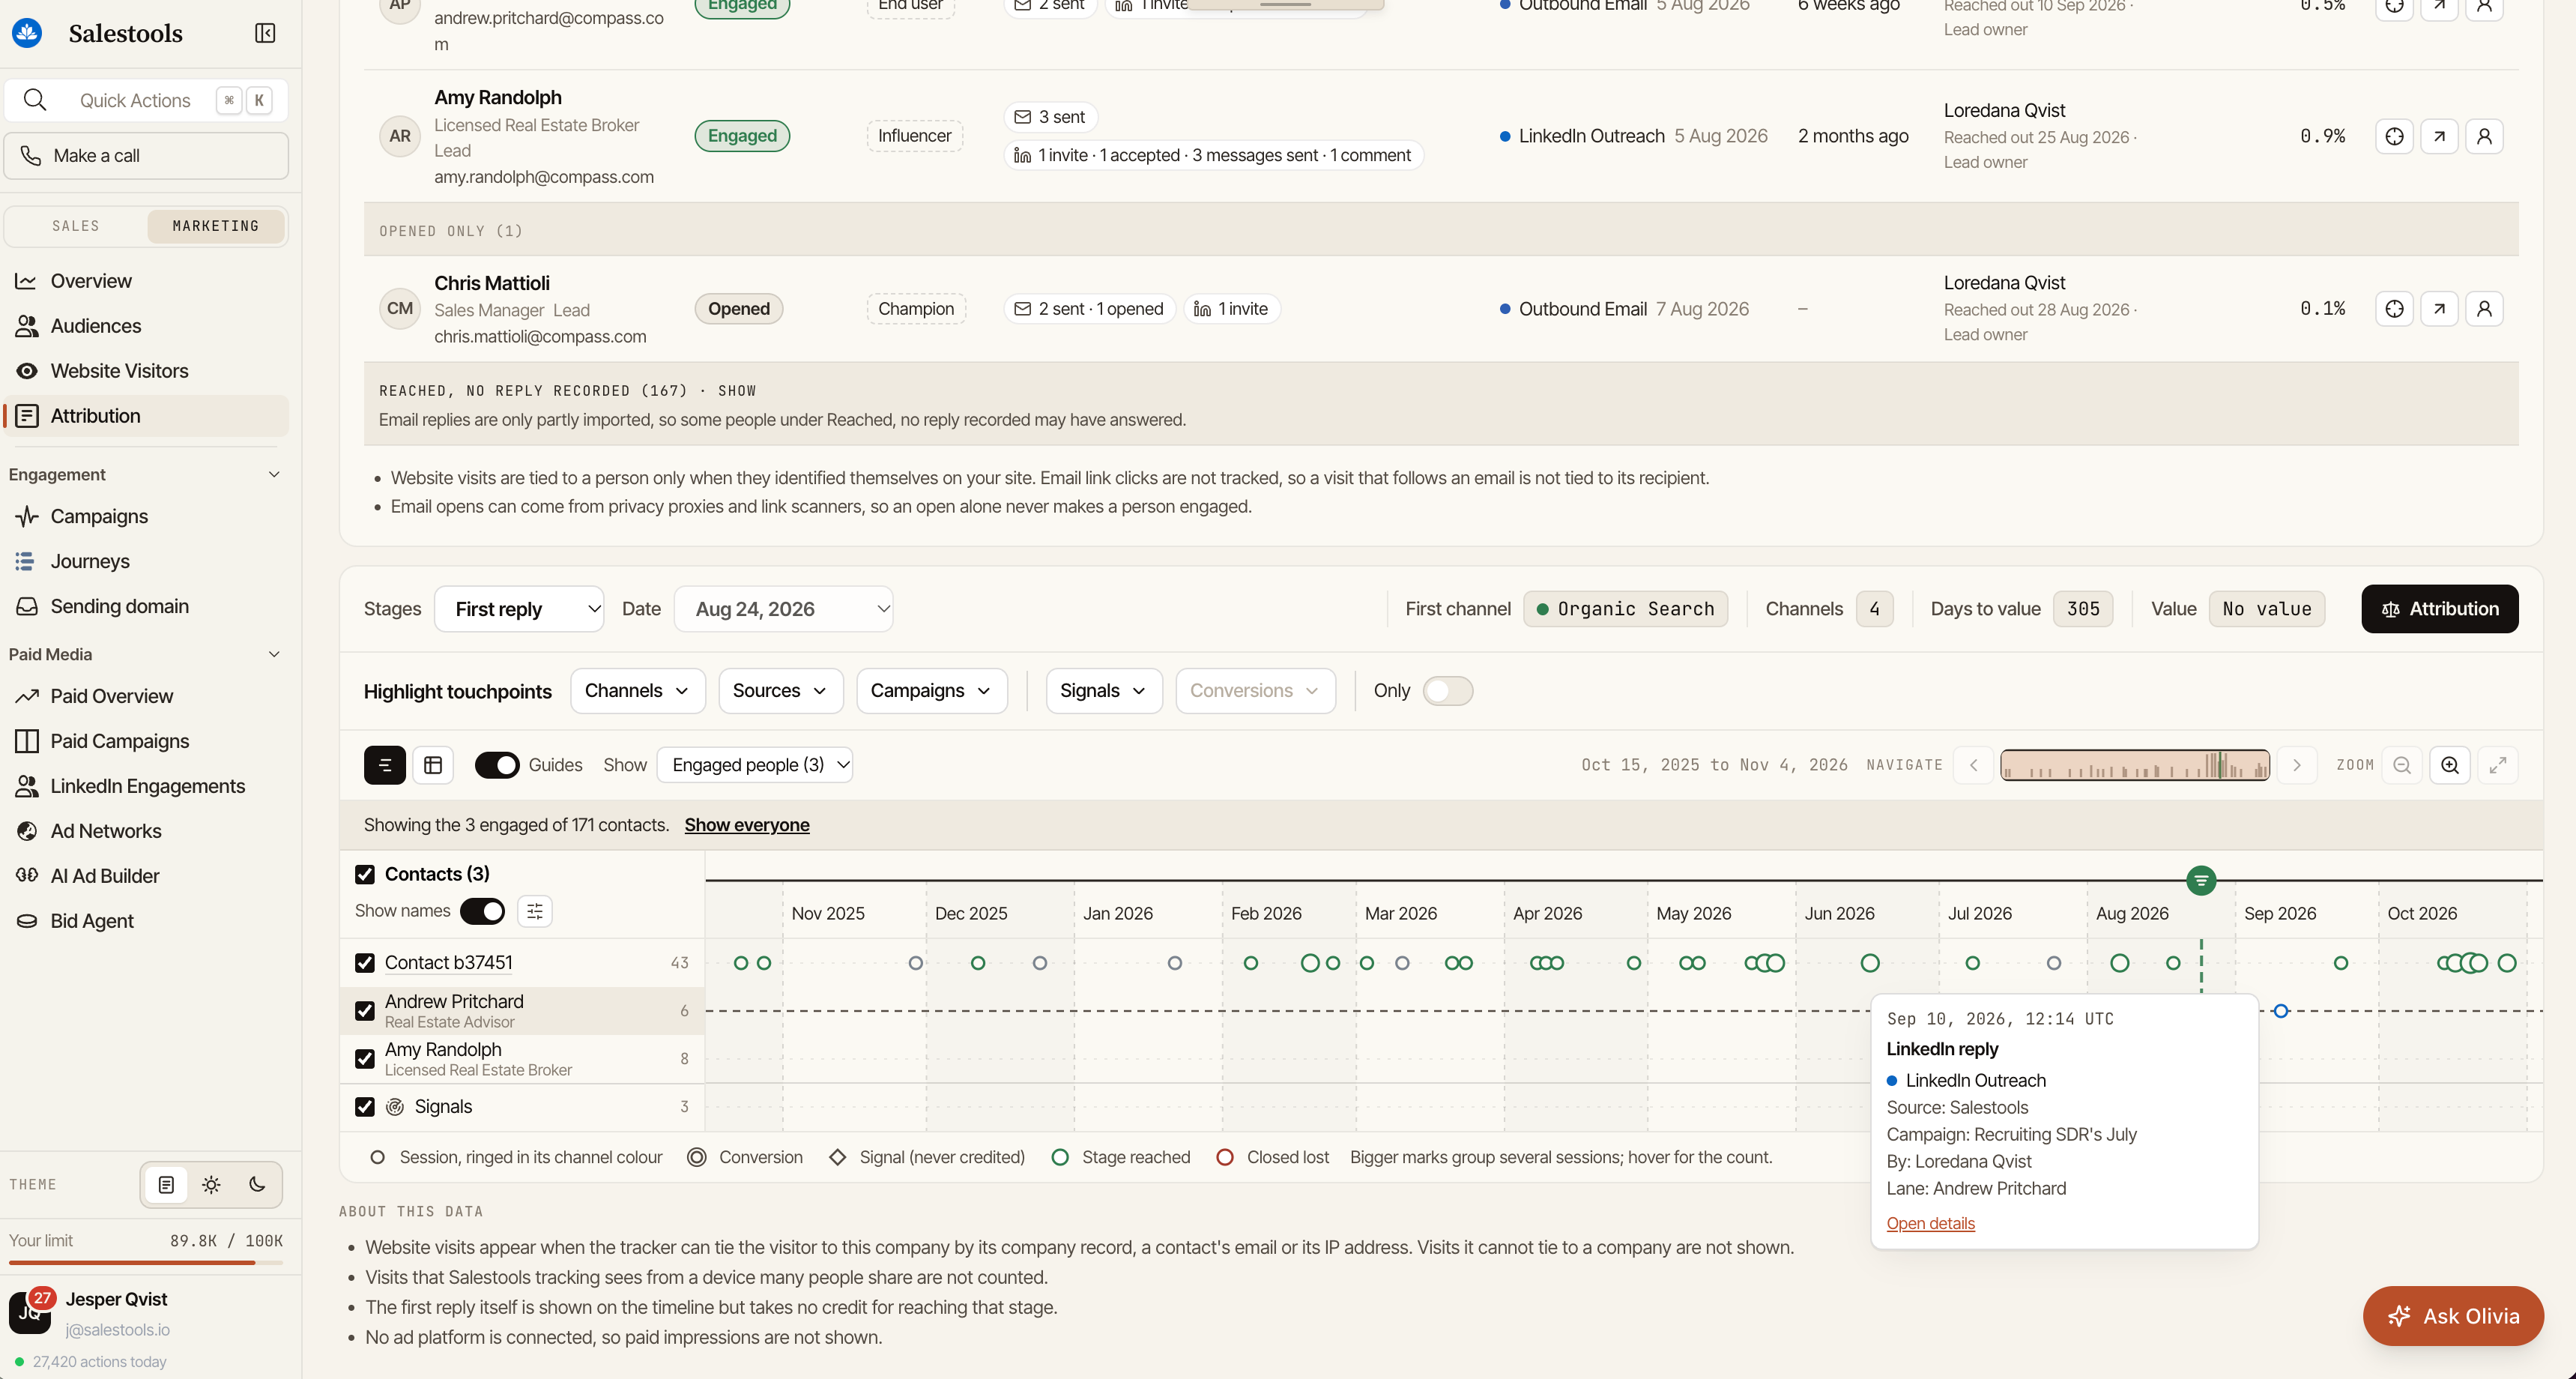Open the Sources highlight dropdown
Image resolution: width=2576 pixels, height=1379 pixels.
coord(781,691)
